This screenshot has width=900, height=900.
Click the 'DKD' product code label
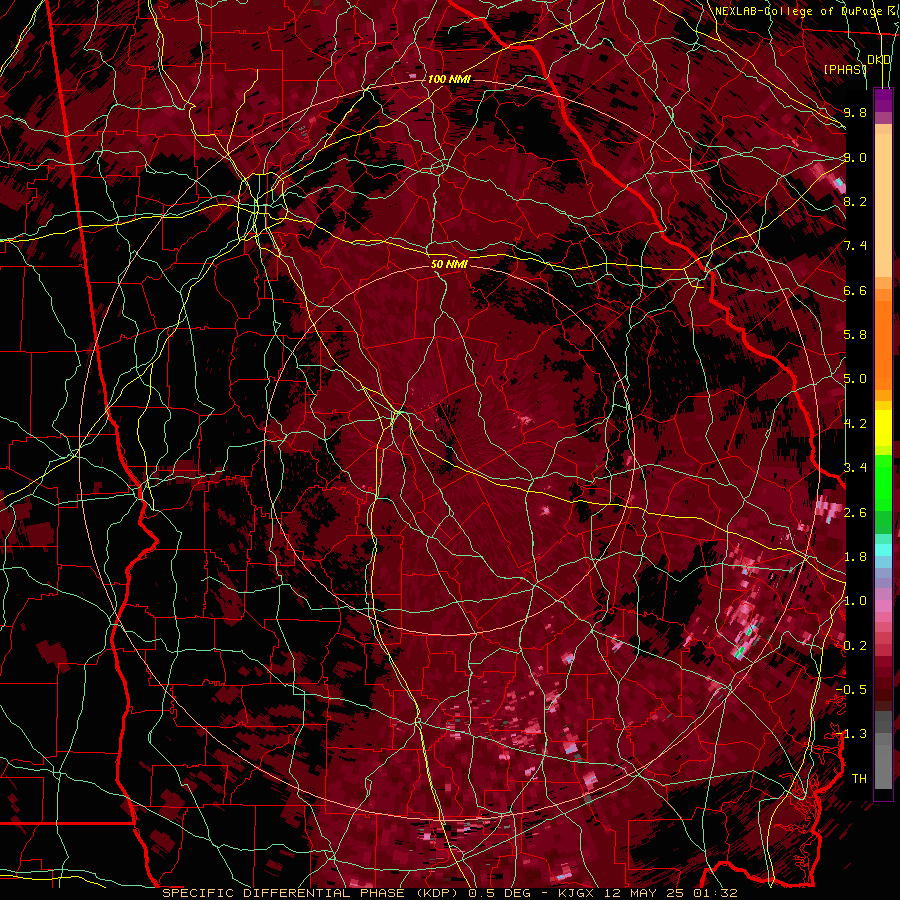click(x=879, y=60)
